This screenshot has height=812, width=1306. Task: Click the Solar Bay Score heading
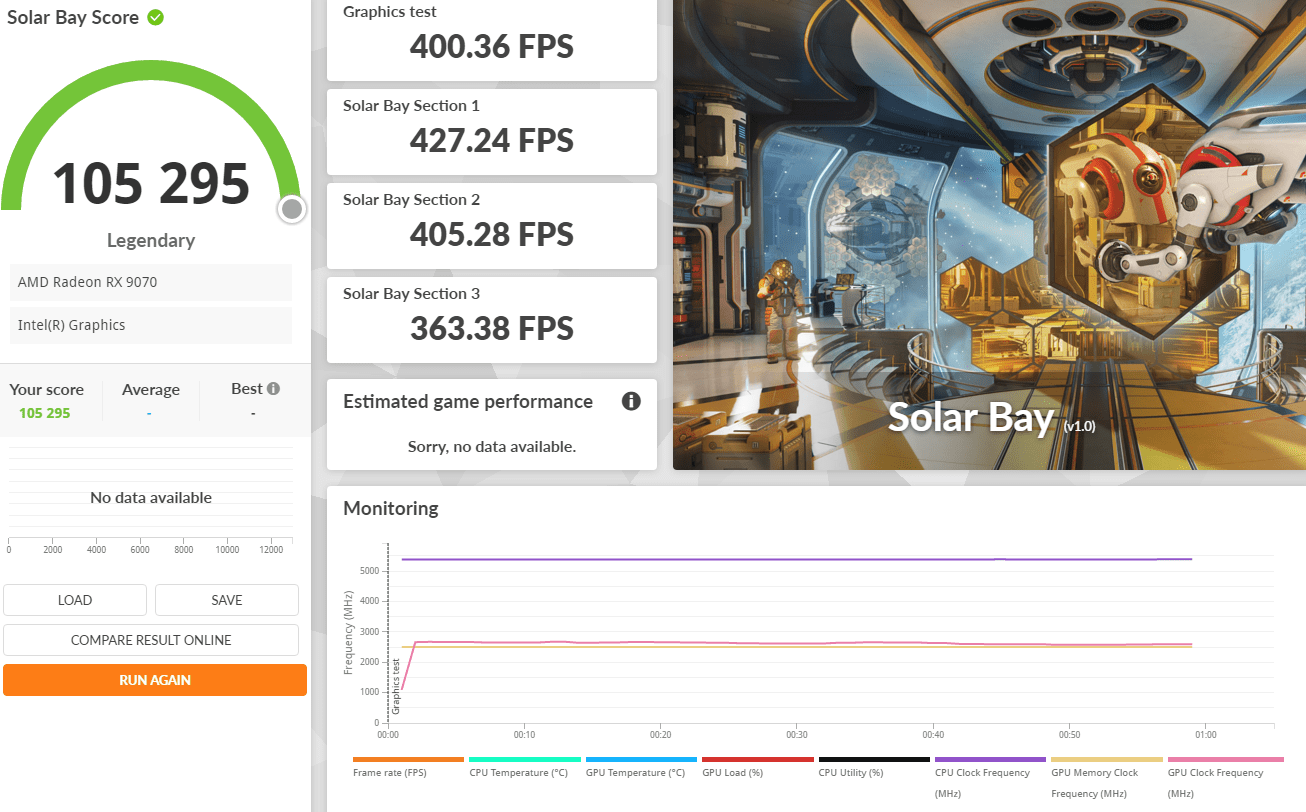(73, 18)
